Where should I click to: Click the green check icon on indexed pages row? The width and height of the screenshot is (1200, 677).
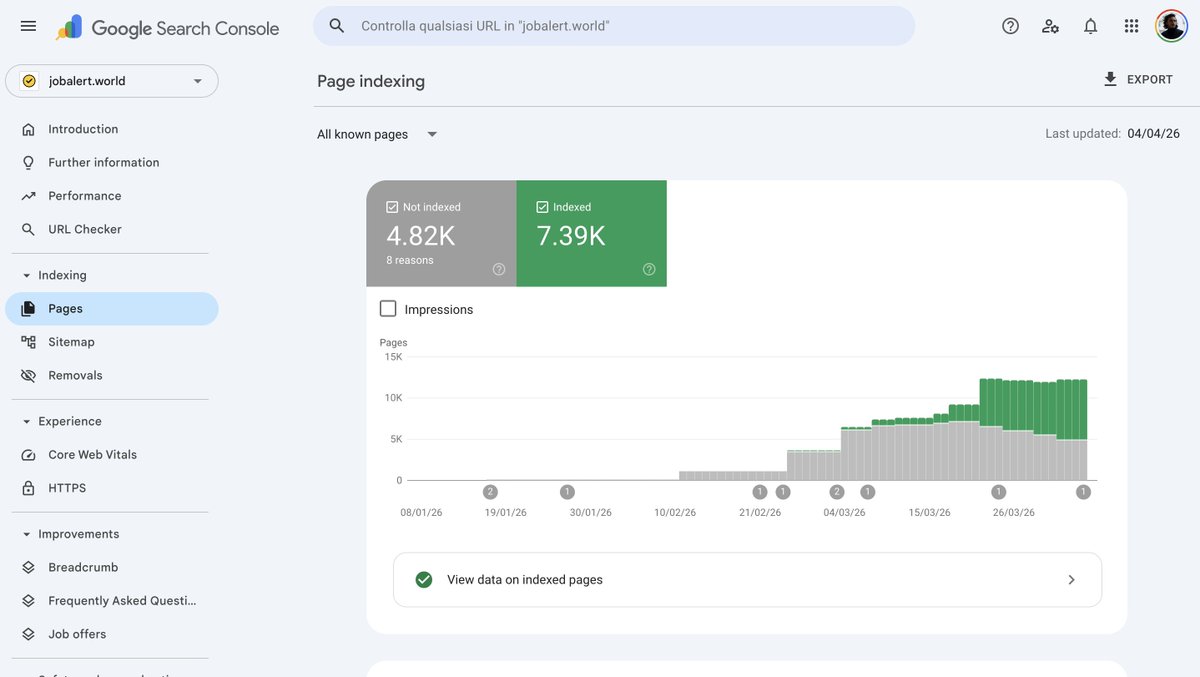click(x=424, y=580)
